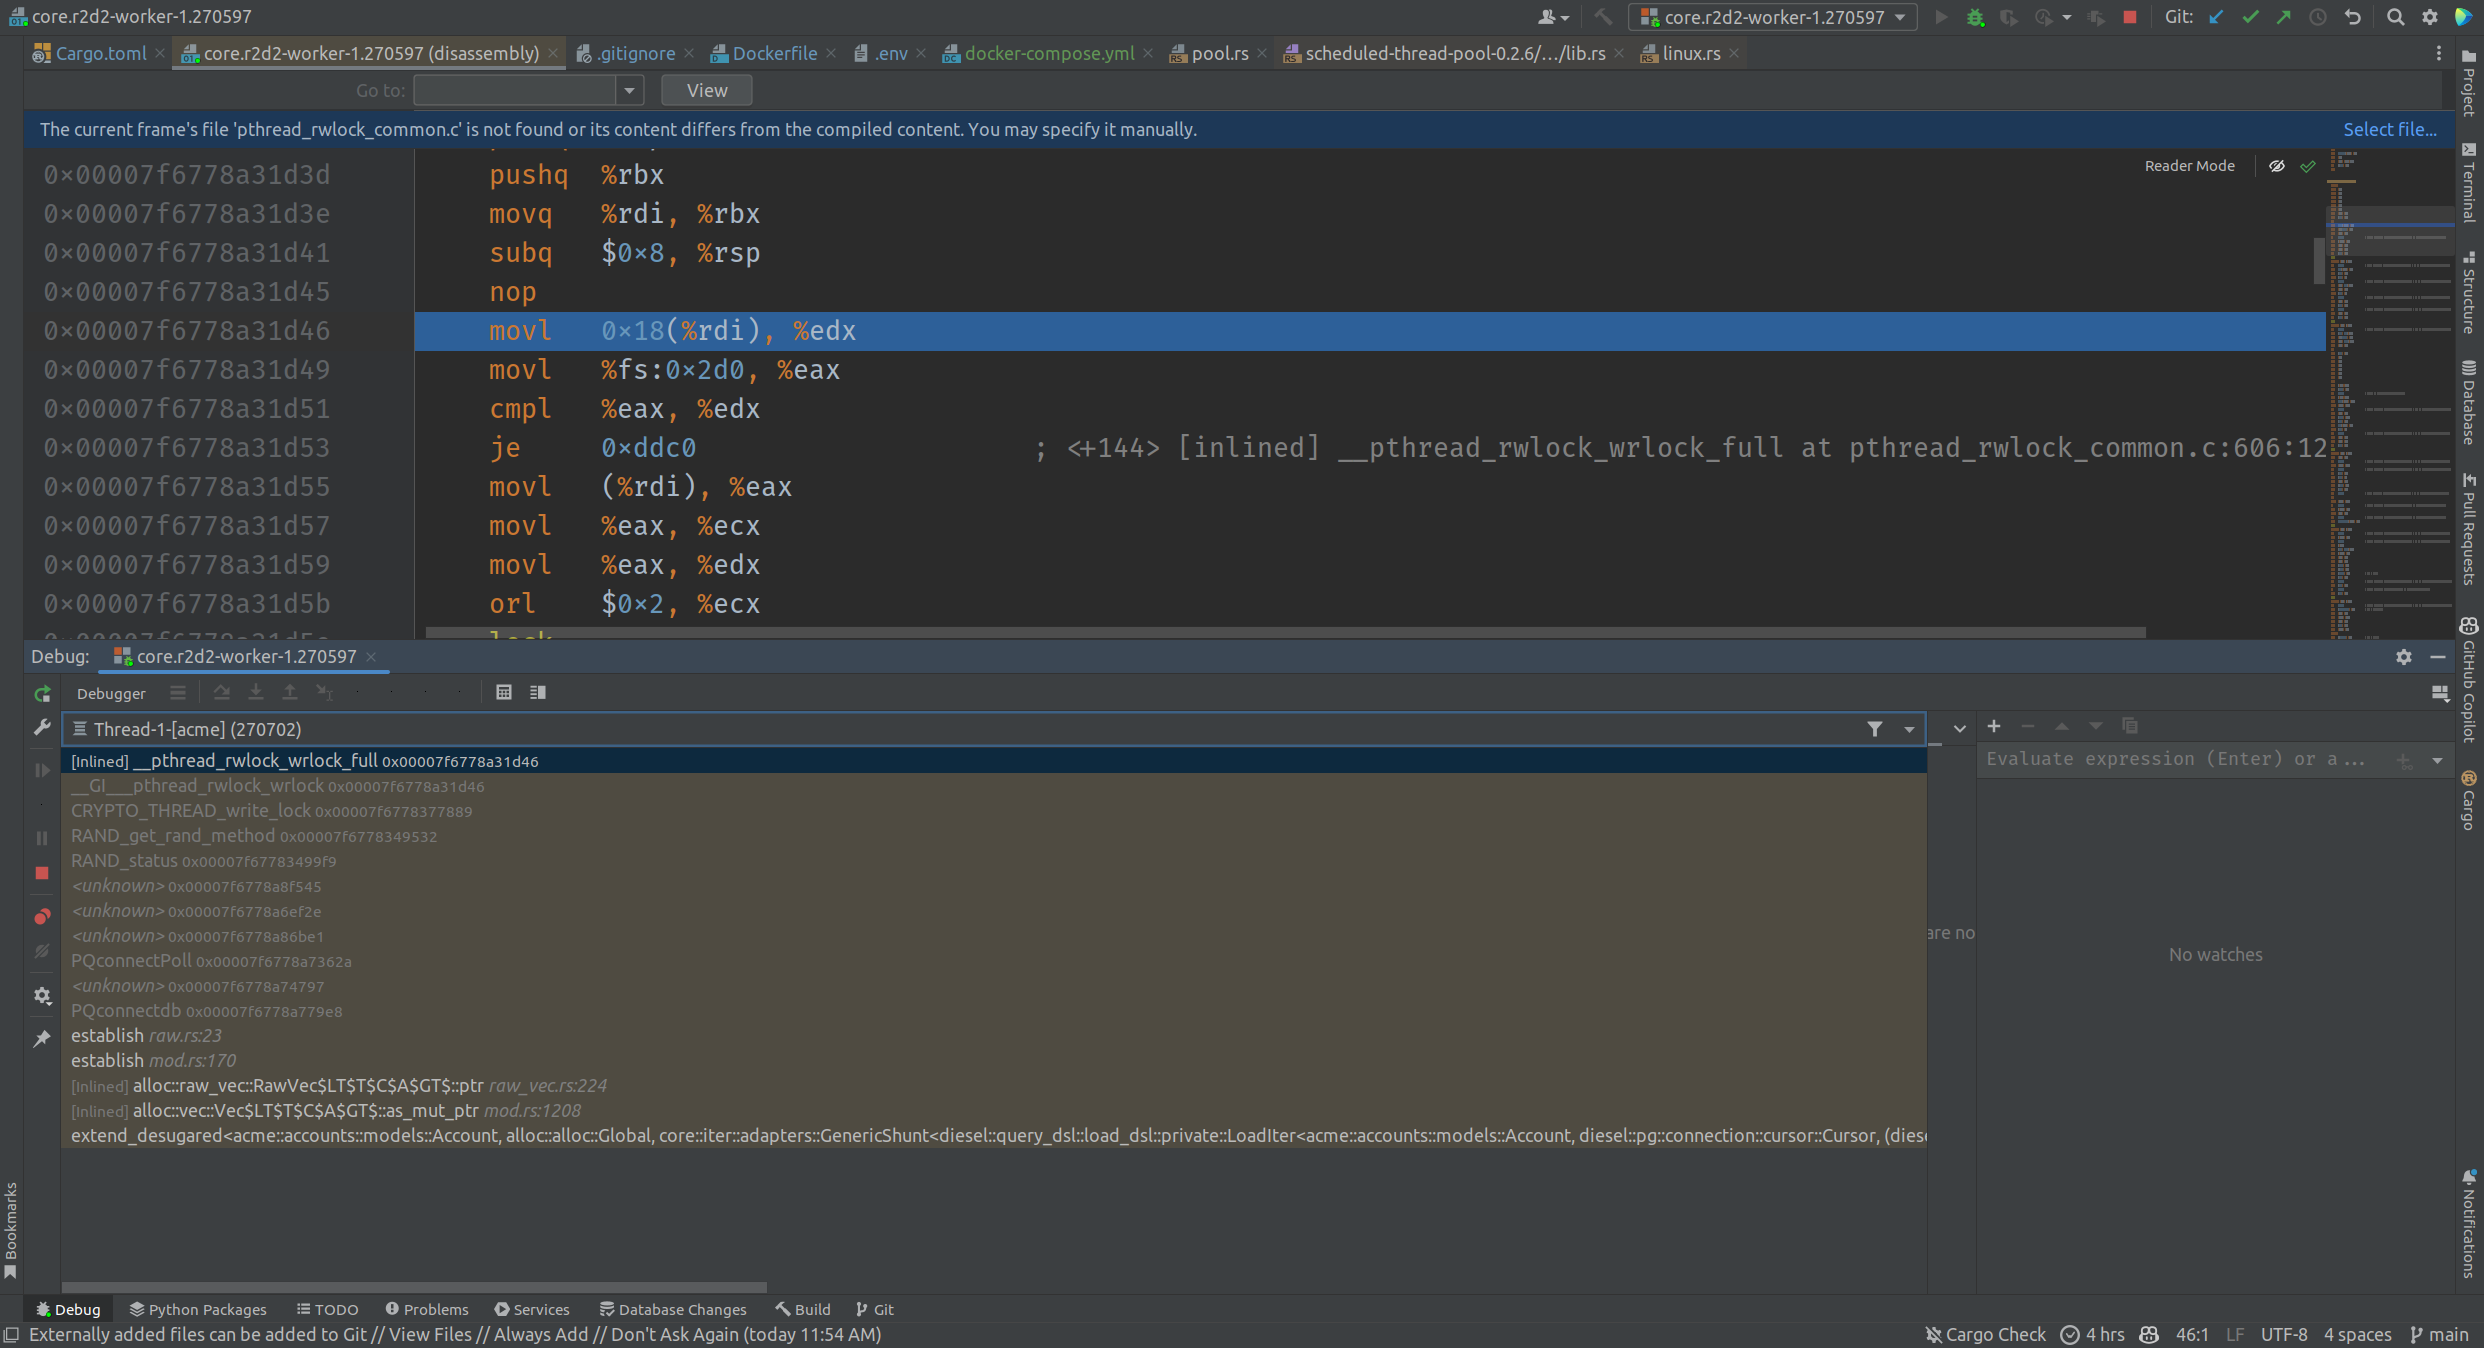Screen dimensions: 2484x1348
Task: Click the View button next to Go to
Action: [706, 90]
